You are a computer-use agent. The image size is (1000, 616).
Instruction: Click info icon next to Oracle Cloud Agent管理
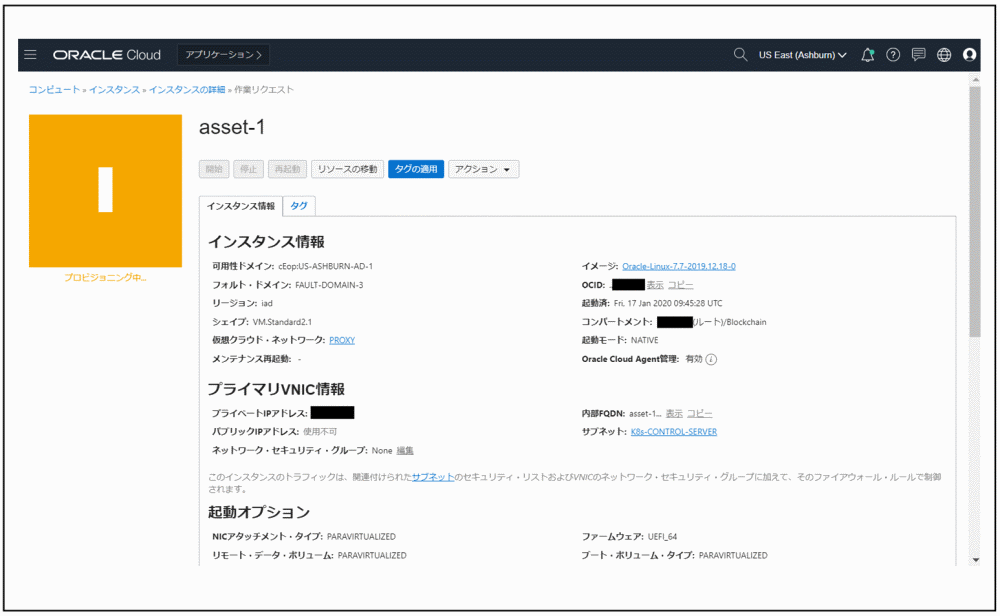click(x=711, y=359)
